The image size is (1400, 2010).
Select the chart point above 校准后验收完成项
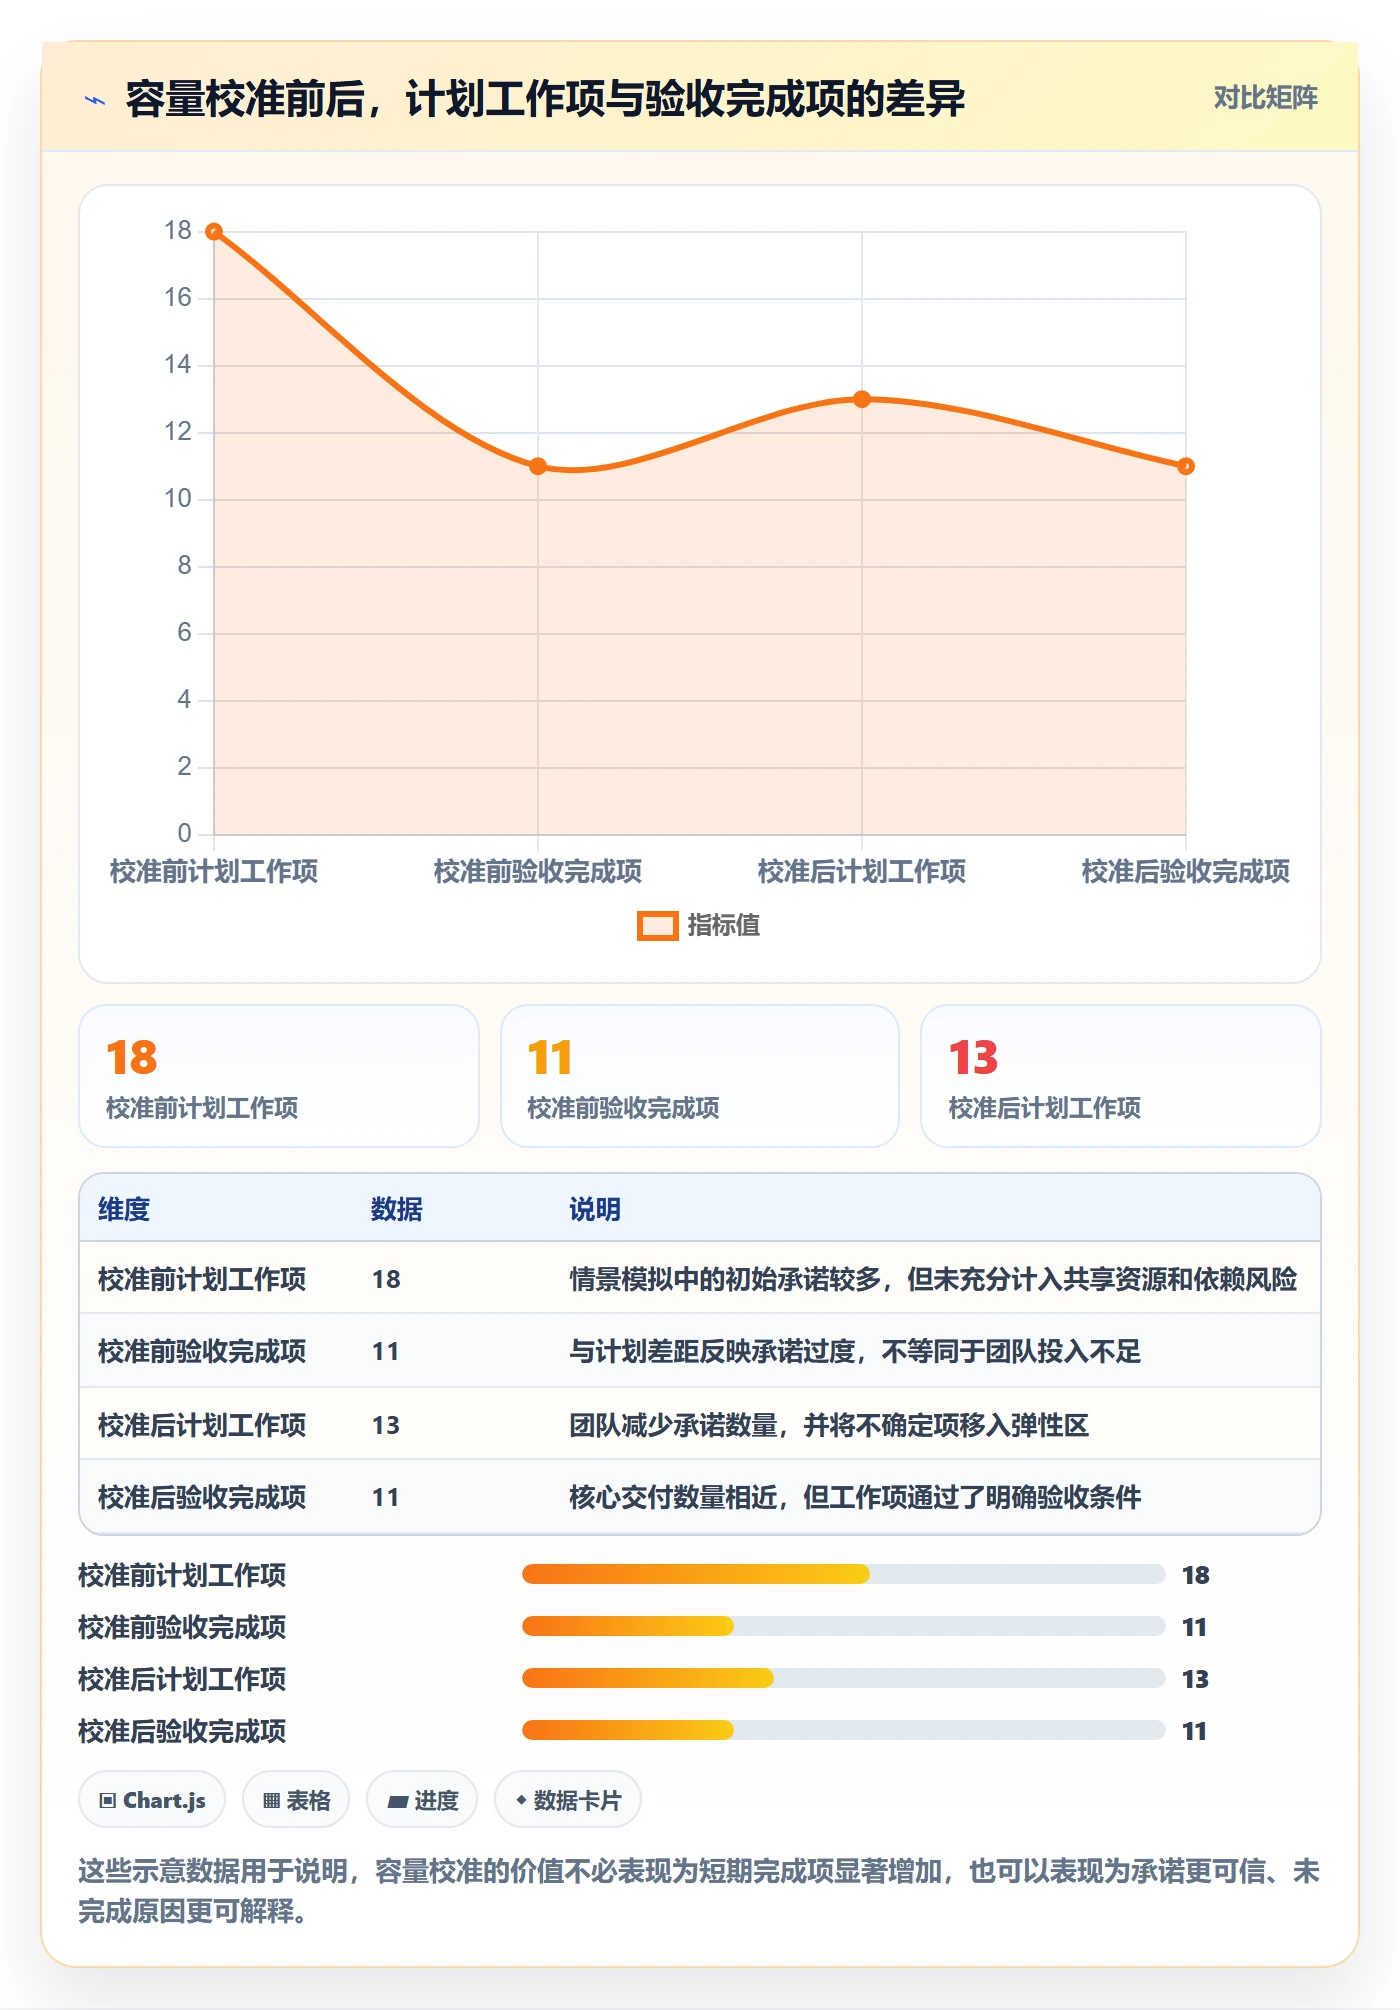[1186, 466]
